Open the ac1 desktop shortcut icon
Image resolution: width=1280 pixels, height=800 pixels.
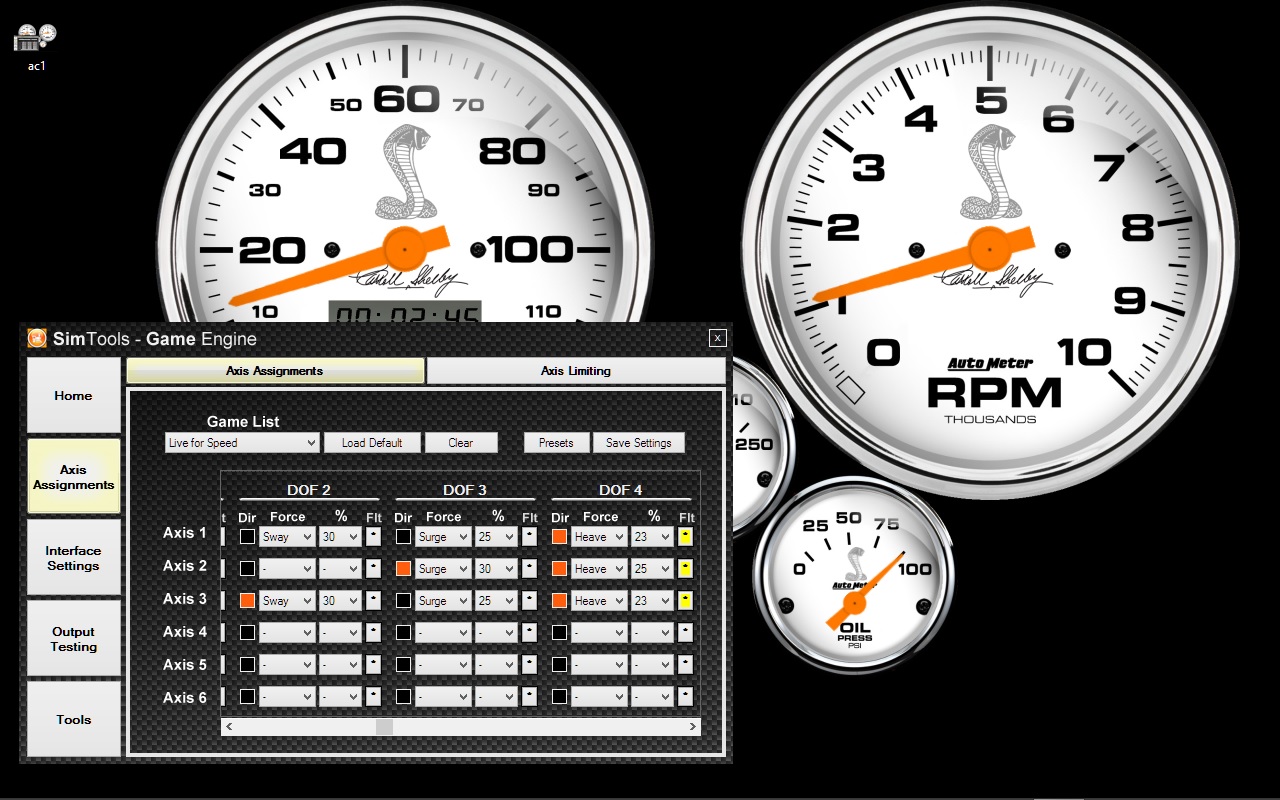point(35,46)
